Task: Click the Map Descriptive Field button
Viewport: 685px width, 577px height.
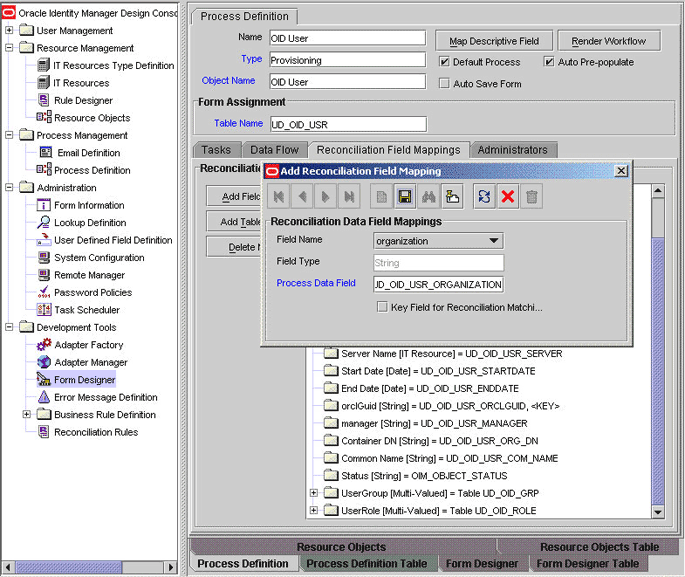Action: pyautogui.click(x=494, y=41)
